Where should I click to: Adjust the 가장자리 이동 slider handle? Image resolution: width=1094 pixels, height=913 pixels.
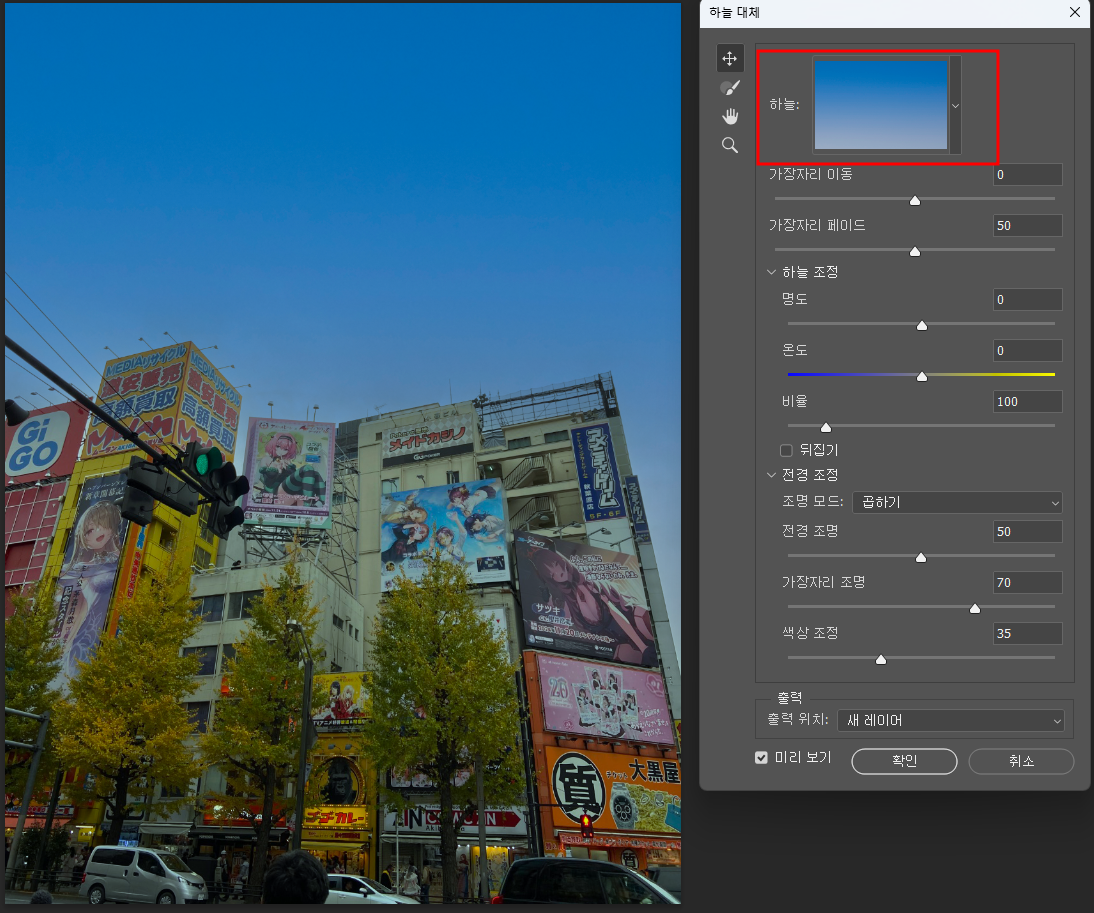pos(915,201)
